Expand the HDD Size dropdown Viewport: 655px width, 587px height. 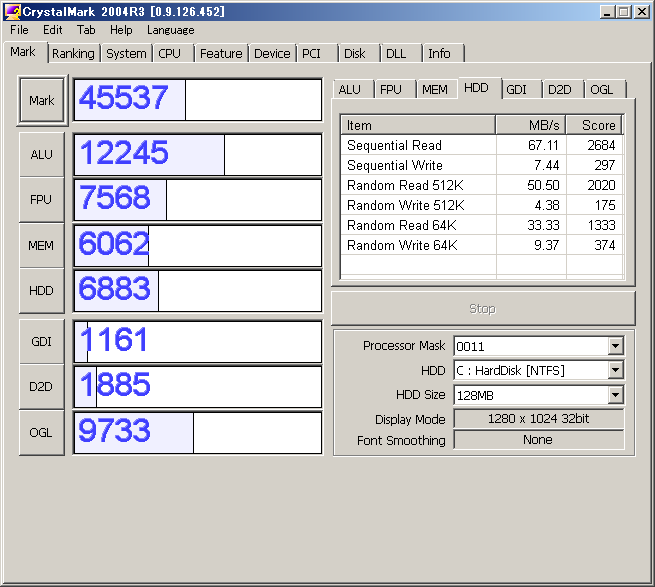[x=615, y=396]
